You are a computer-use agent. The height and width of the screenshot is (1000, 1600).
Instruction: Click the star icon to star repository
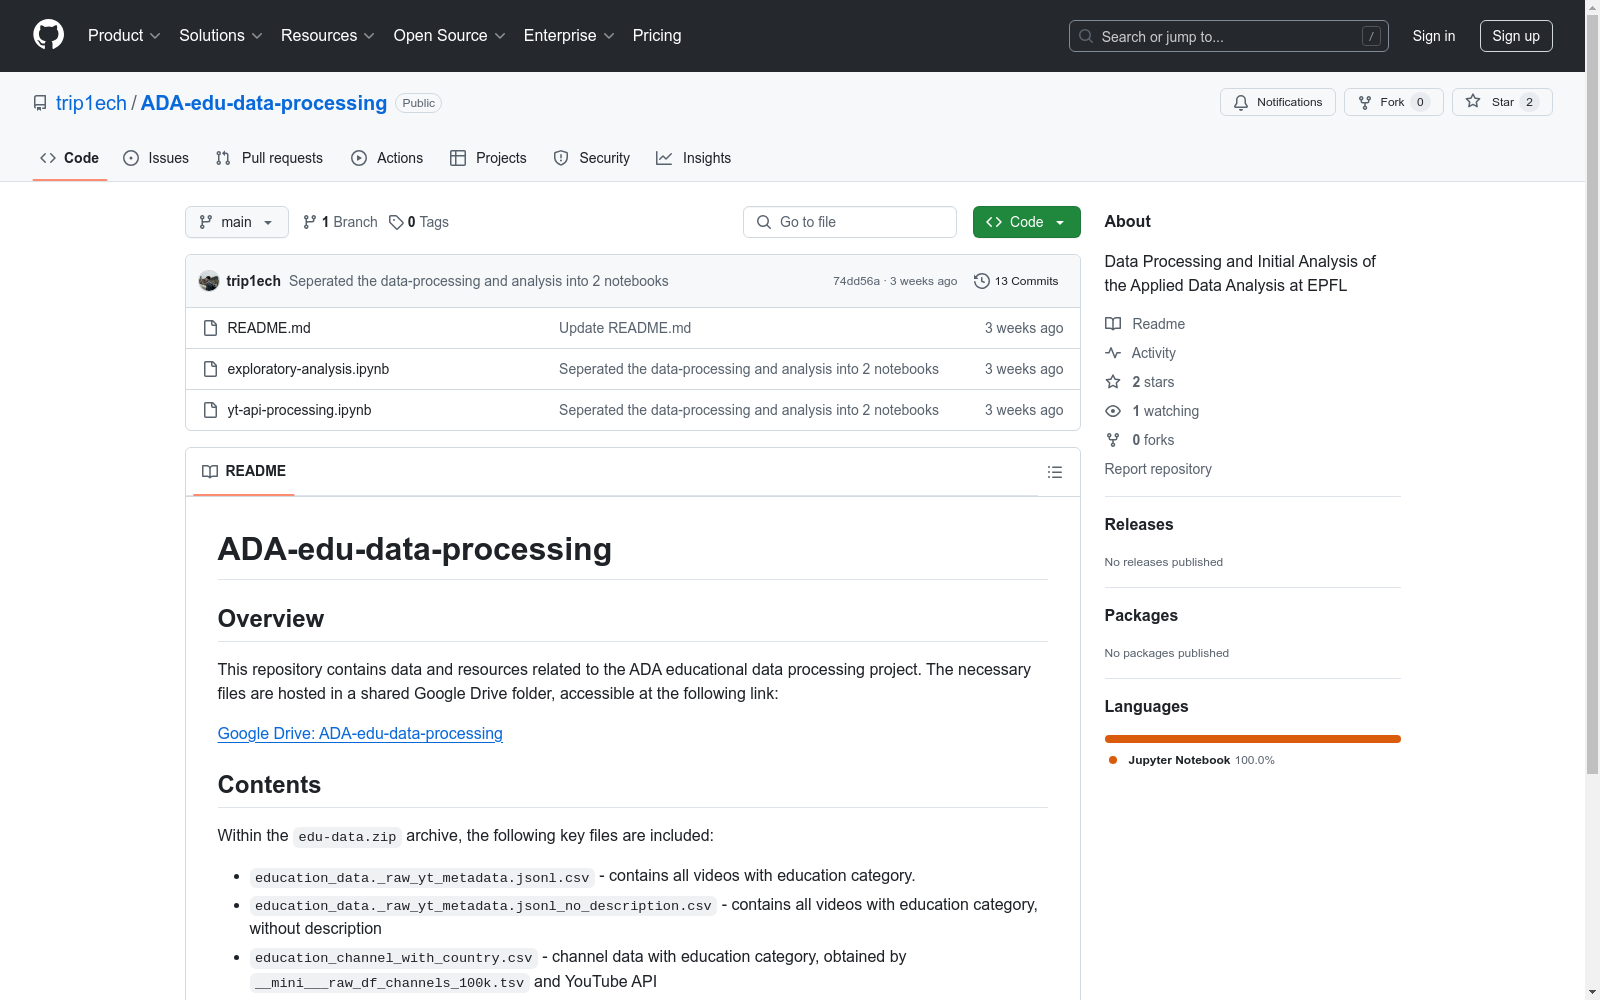pos(1473,101)
